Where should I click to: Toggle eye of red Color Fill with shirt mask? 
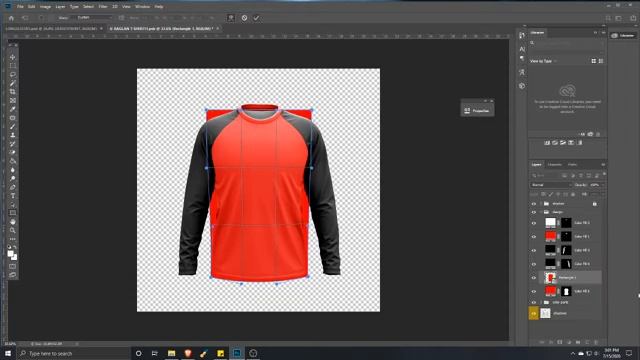click(533, 291)
